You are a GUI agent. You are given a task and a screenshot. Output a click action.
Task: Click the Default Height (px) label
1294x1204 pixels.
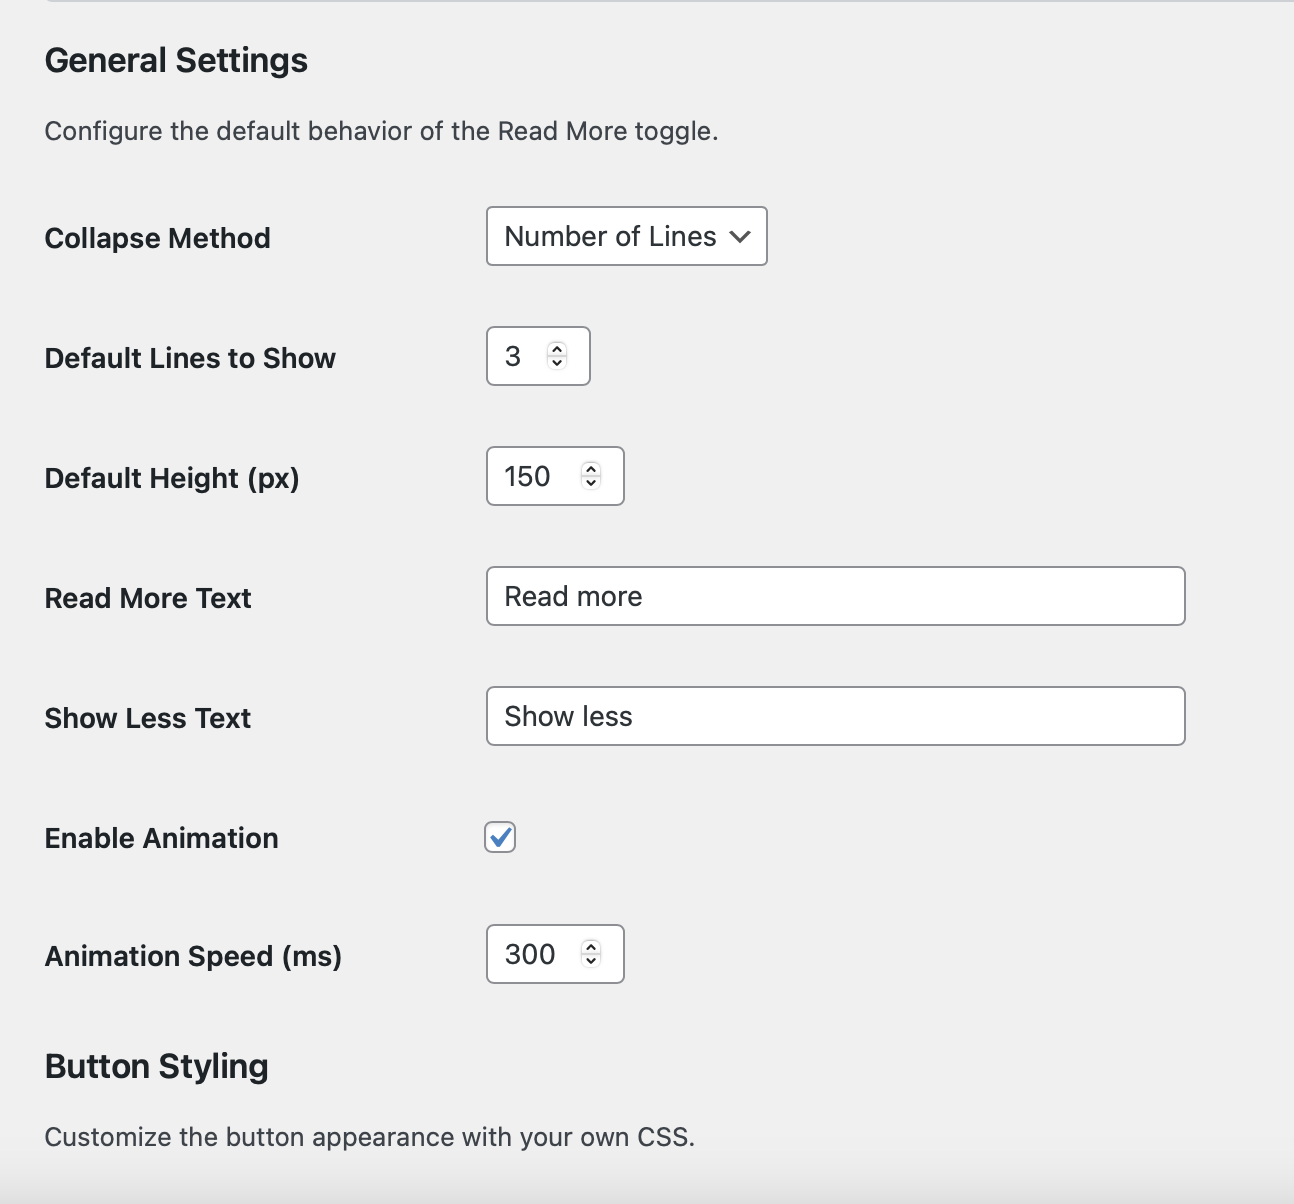(x=172, y=478)
